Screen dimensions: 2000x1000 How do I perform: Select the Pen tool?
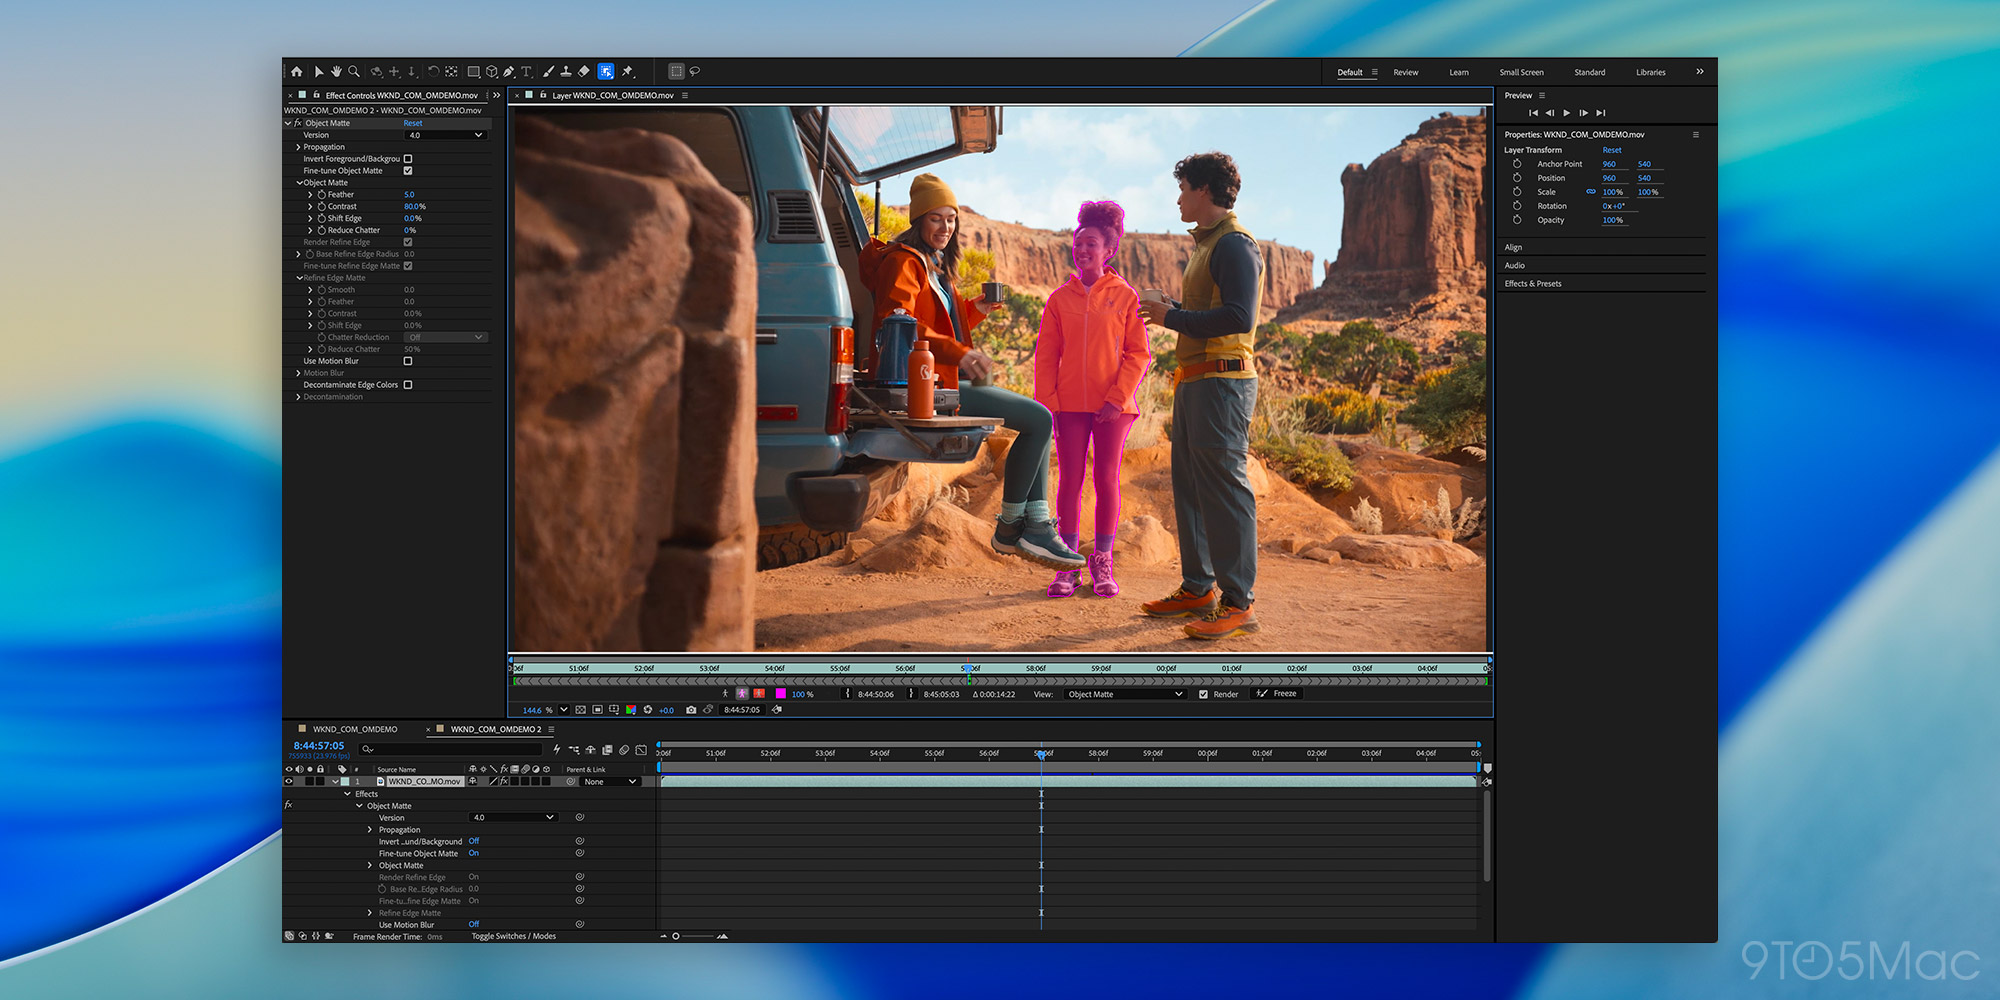[509, 72]
